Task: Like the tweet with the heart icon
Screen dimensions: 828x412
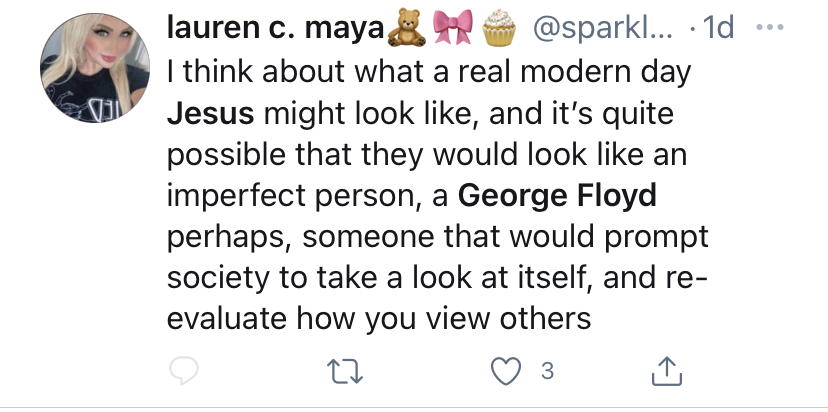Action: pyautogui.click(x=506, y=371)
